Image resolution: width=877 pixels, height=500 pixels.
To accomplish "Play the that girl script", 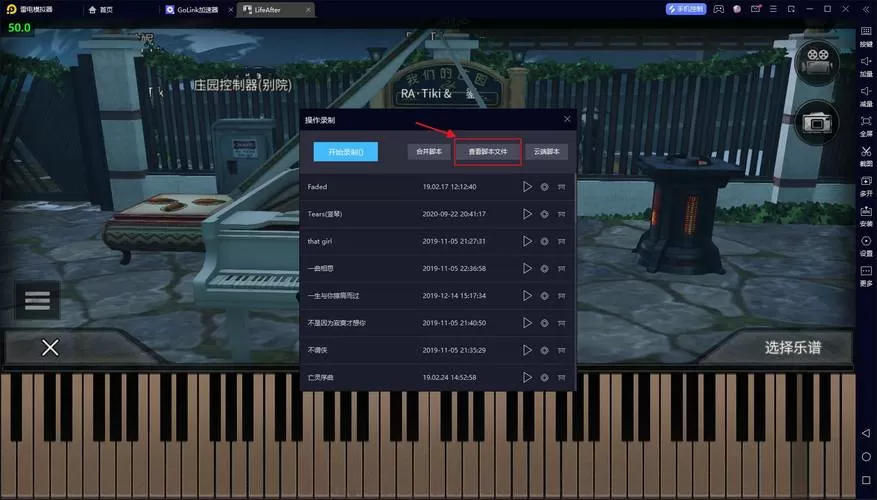I will point(527,241).
